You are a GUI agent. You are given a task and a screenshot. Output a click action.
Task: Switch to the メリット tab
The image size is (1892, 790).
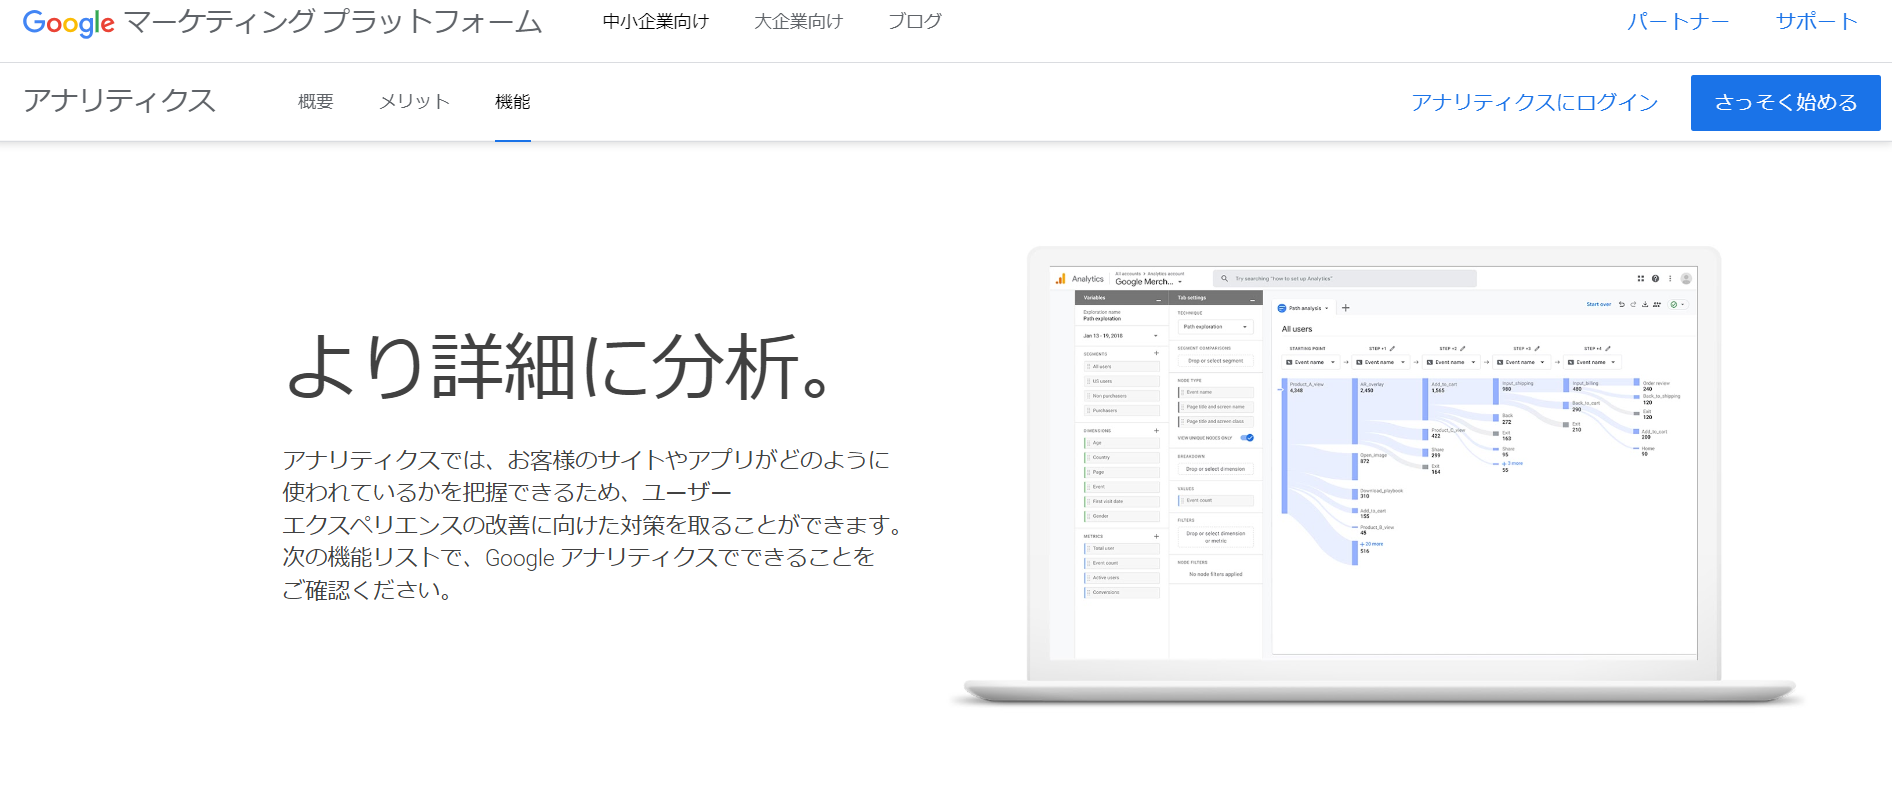tap(414, 101)
